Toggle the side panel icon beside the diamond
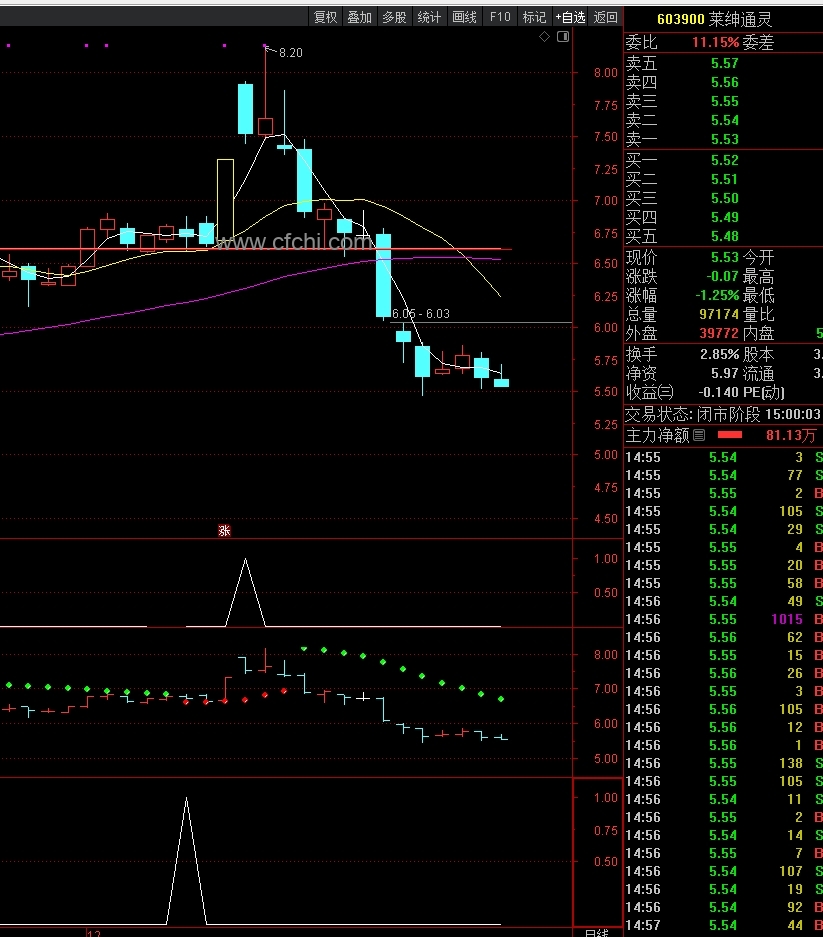The image size is (823, 937). pyautogui.click(x=563, y=37)
